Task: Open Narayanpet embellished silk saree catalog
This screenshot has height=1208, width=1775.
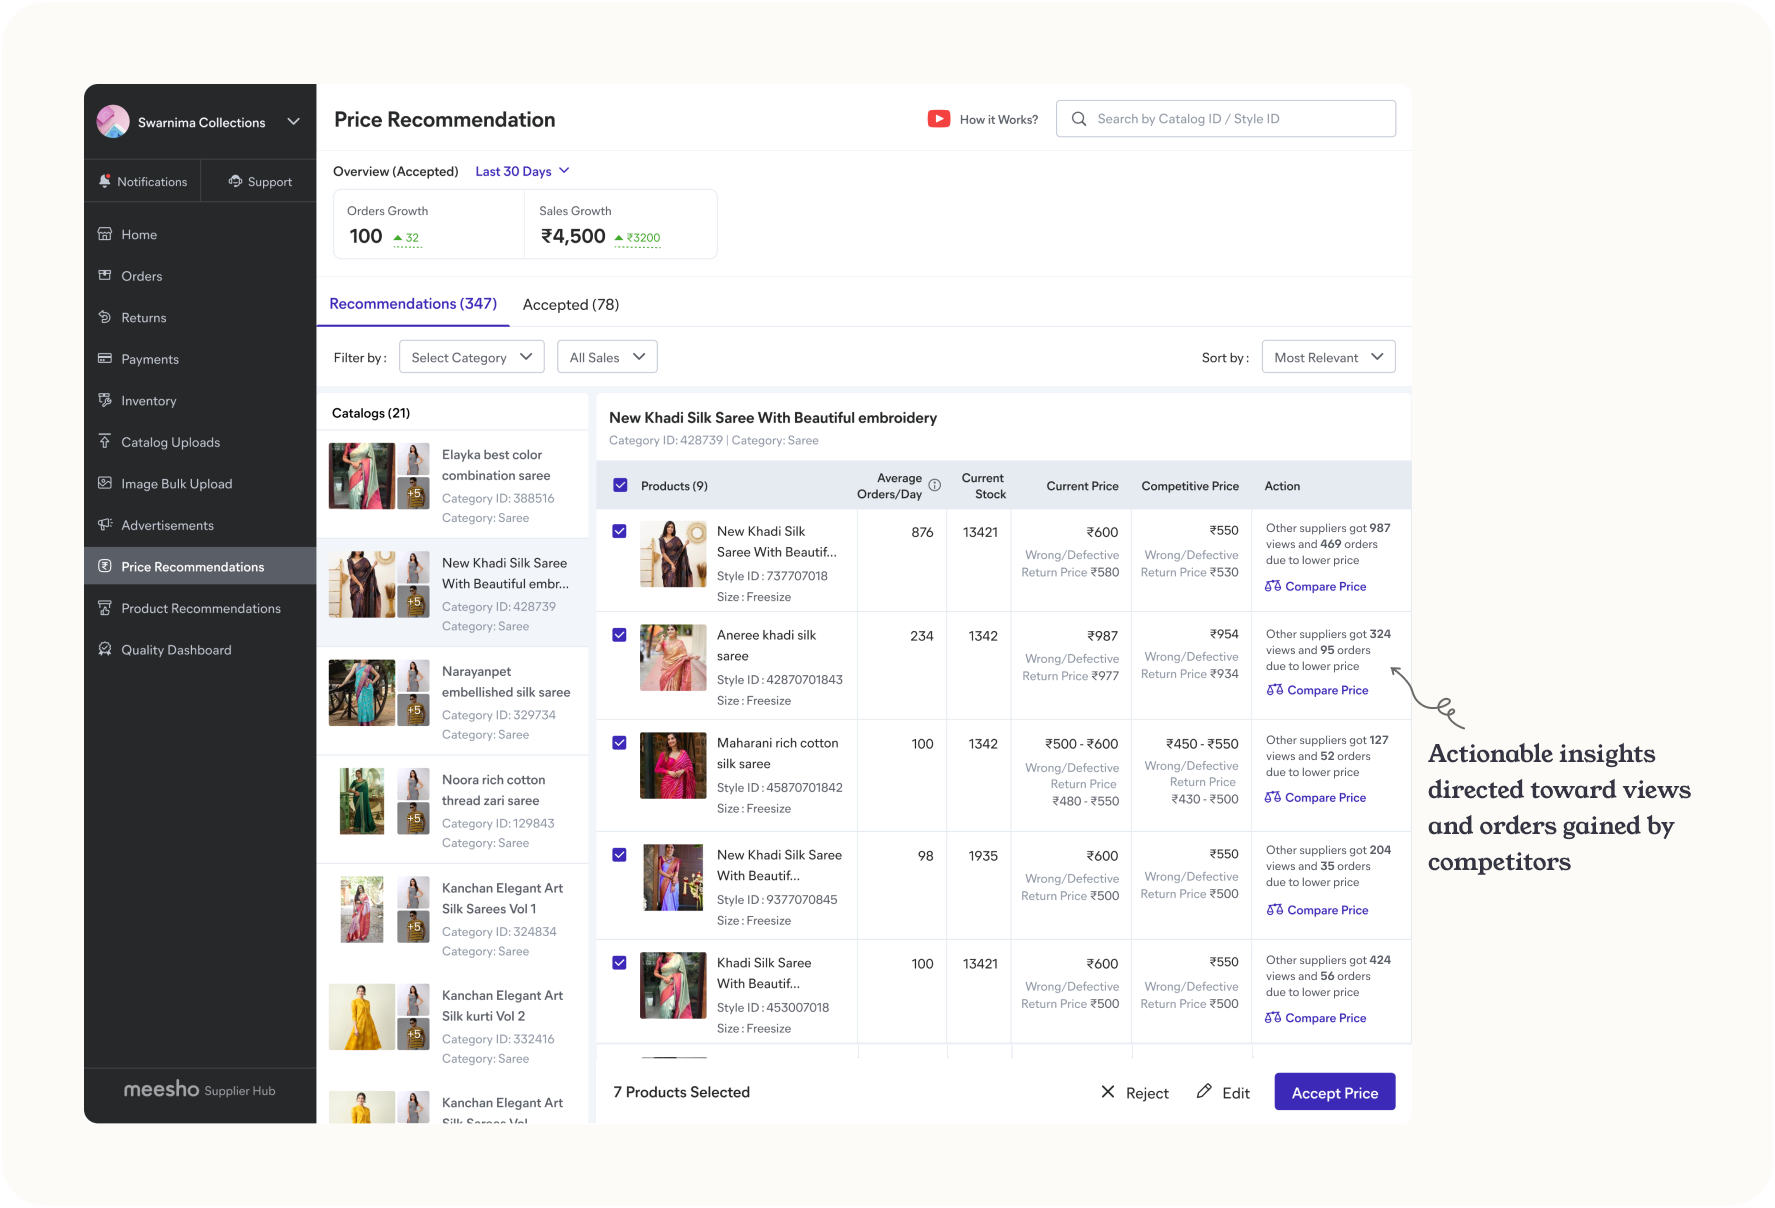Action: coord(453,702)
